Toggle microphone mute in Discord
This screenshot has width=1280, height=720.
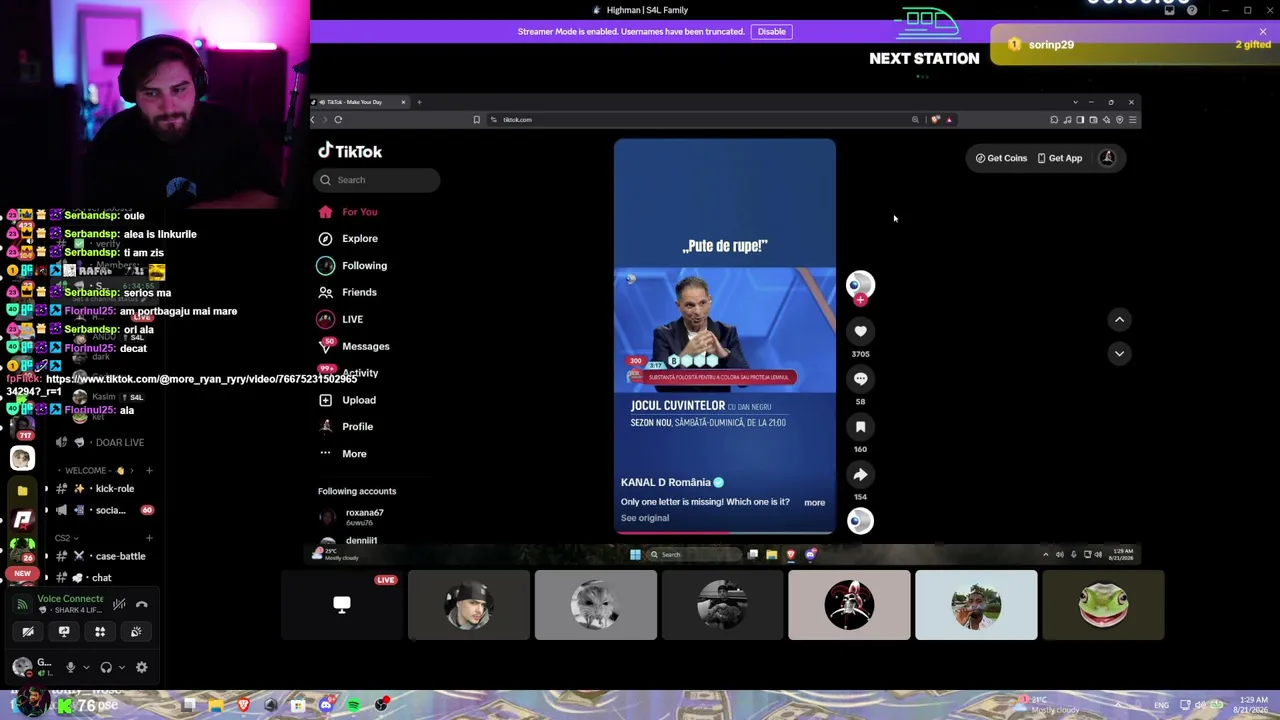coord(70,668)
